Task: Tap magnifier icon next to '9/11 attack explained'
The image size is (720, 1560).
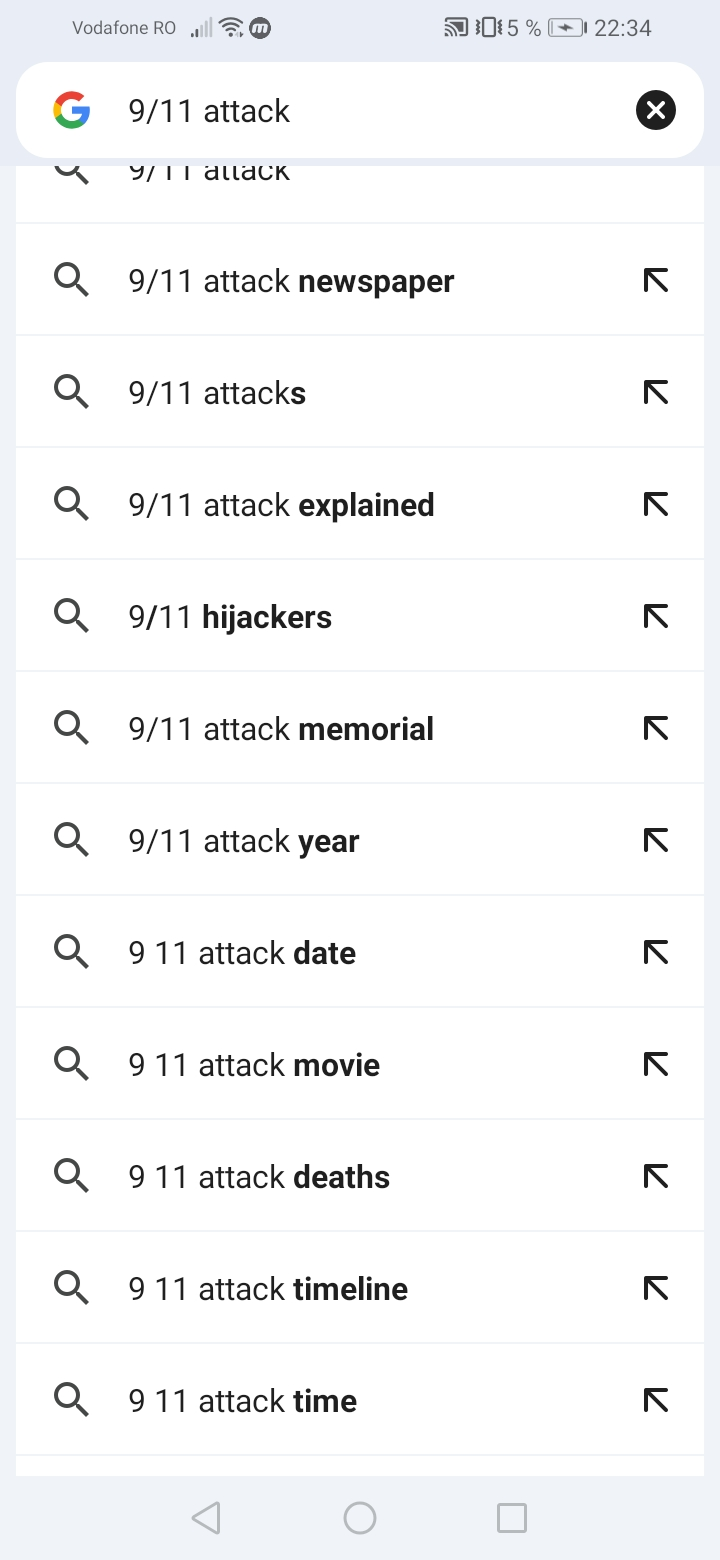Action: point(71,505)
